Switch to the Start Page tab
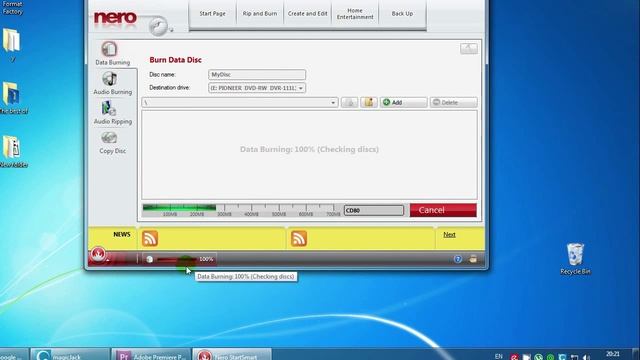This screenshot has height=360, width=640. [212, 13]
